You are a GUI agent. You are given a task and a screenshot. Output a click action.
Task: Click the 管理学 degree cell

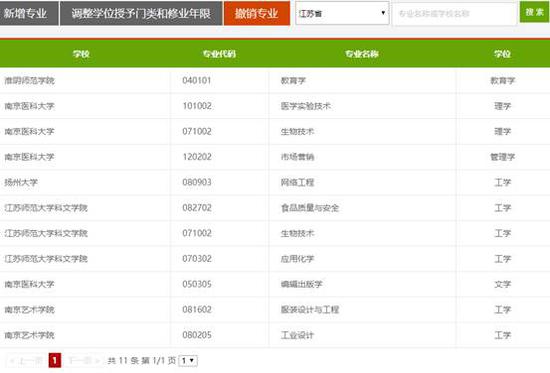coord(502,157)
